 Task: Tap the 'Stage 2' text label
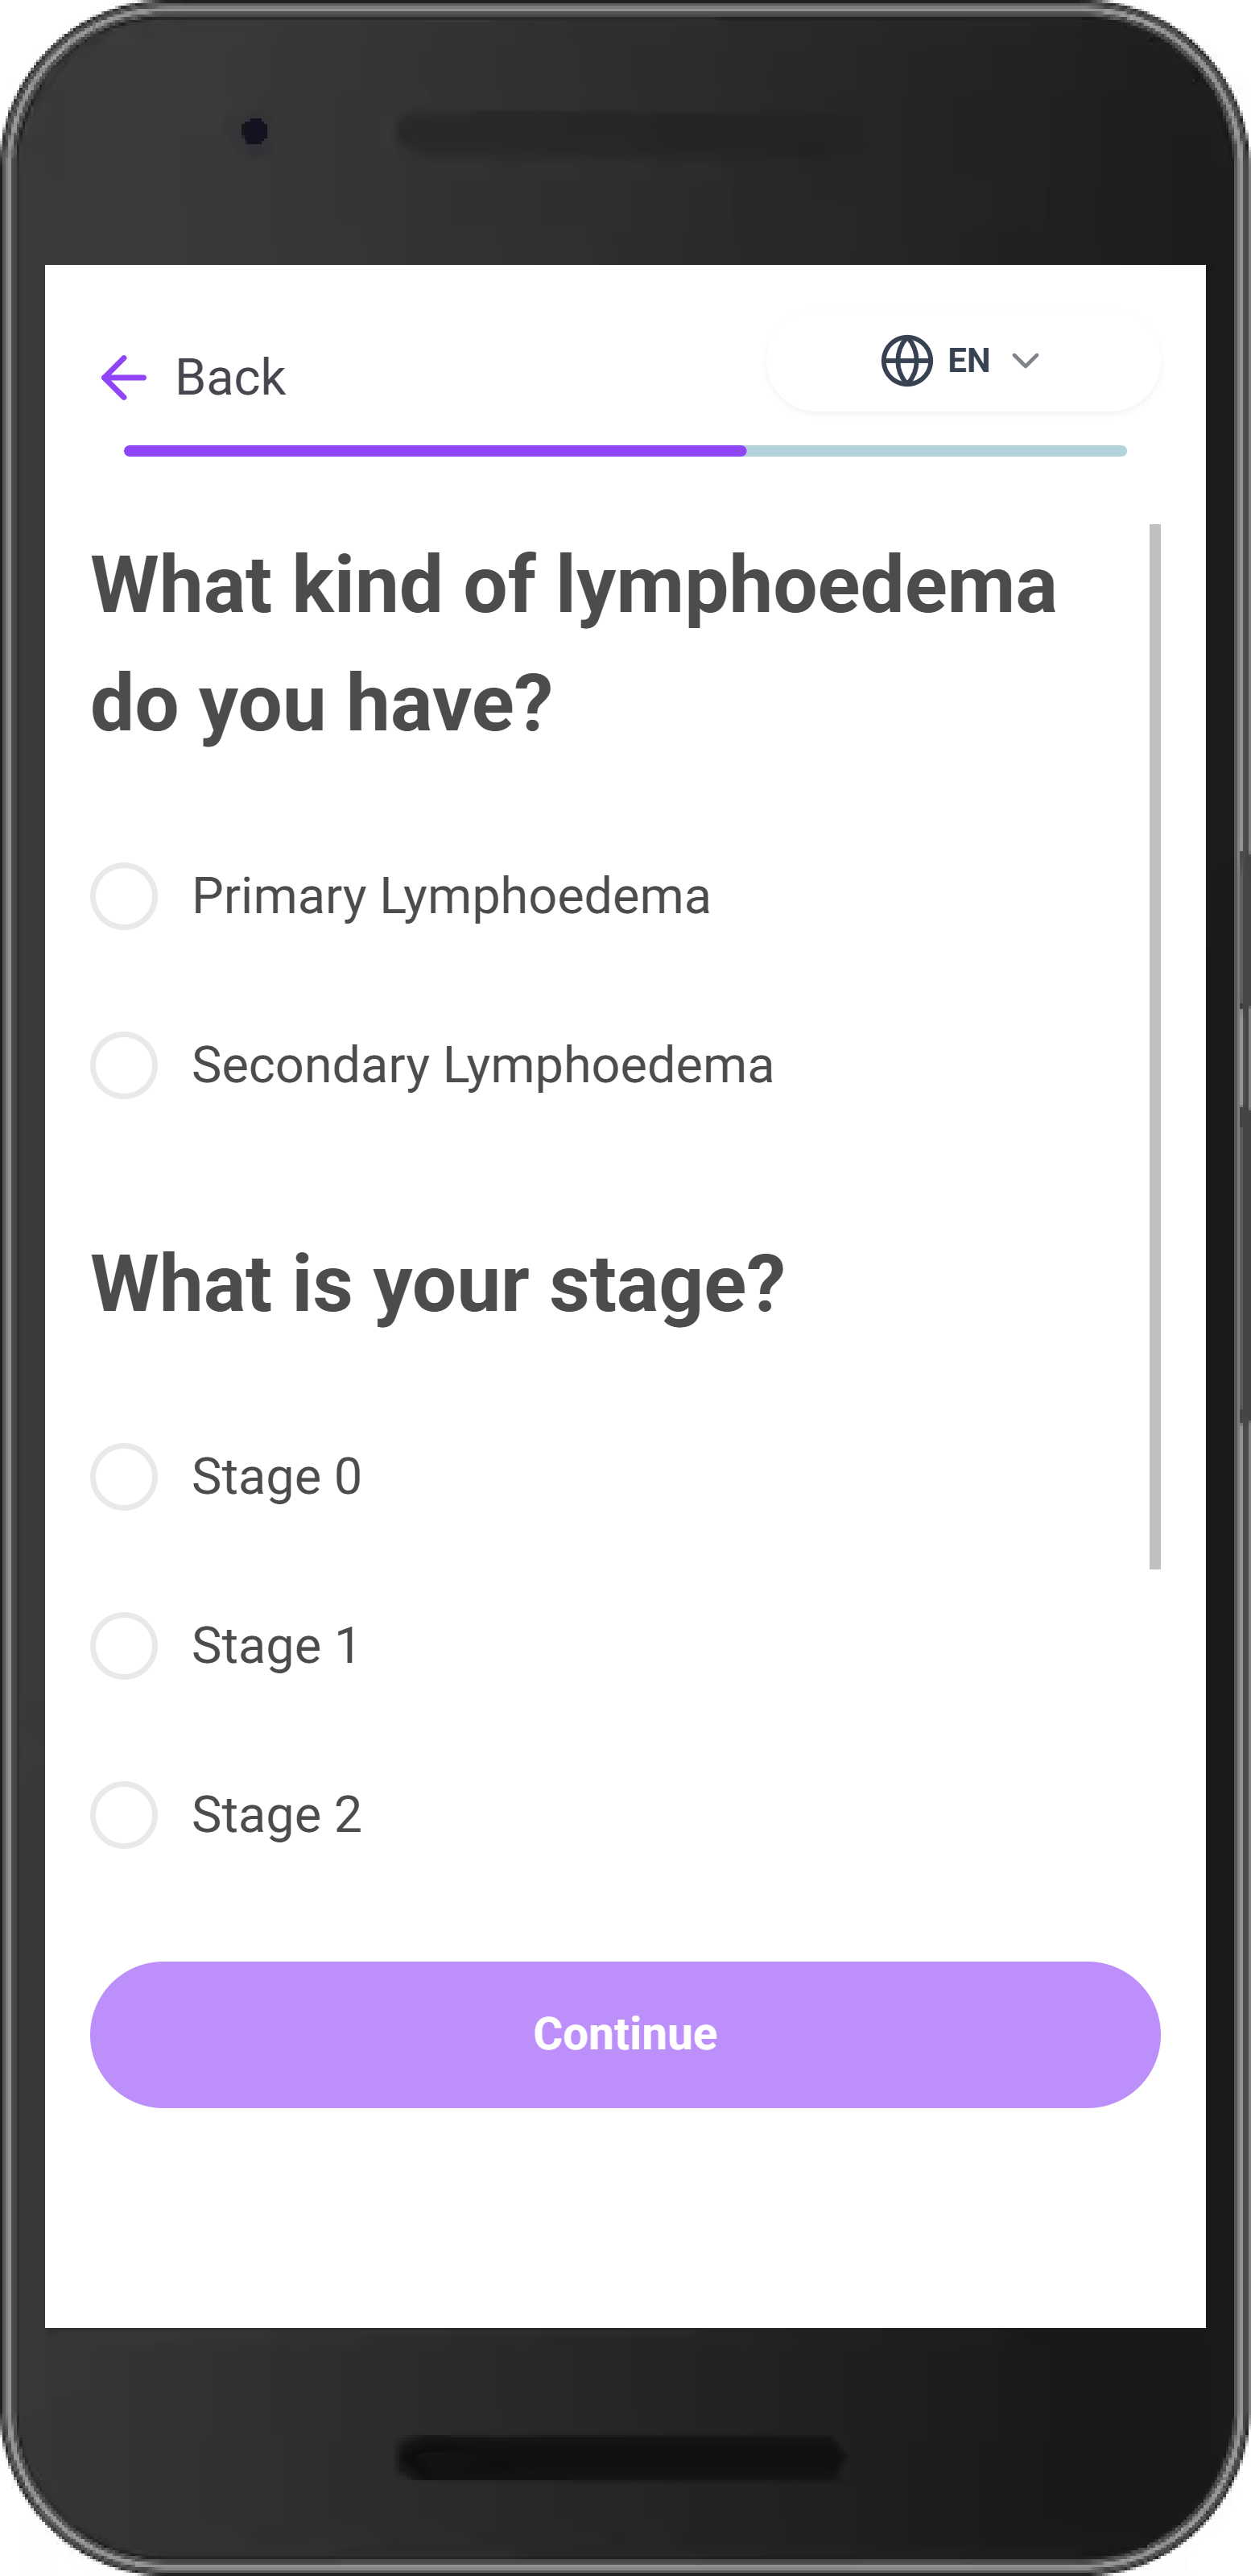coord(276,1814)
